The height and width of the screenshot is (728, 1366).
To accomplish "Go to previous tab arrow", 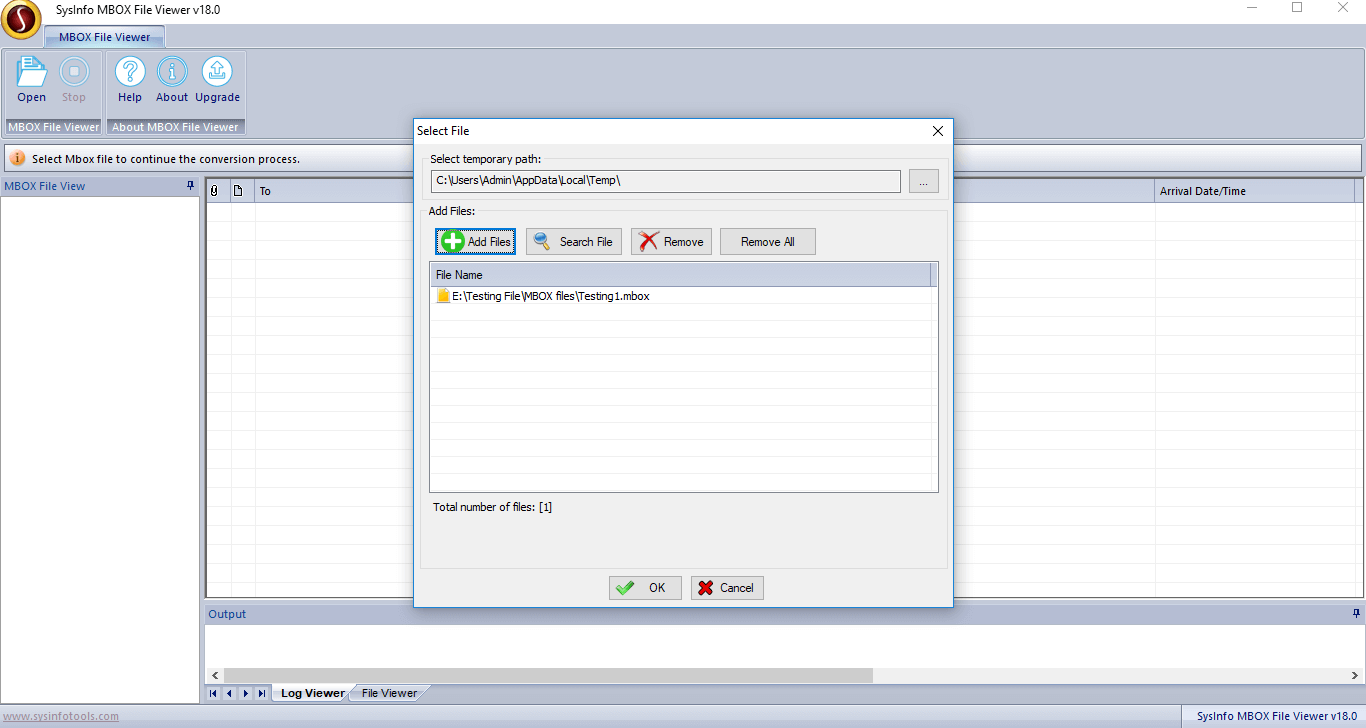I will (229, 693).
